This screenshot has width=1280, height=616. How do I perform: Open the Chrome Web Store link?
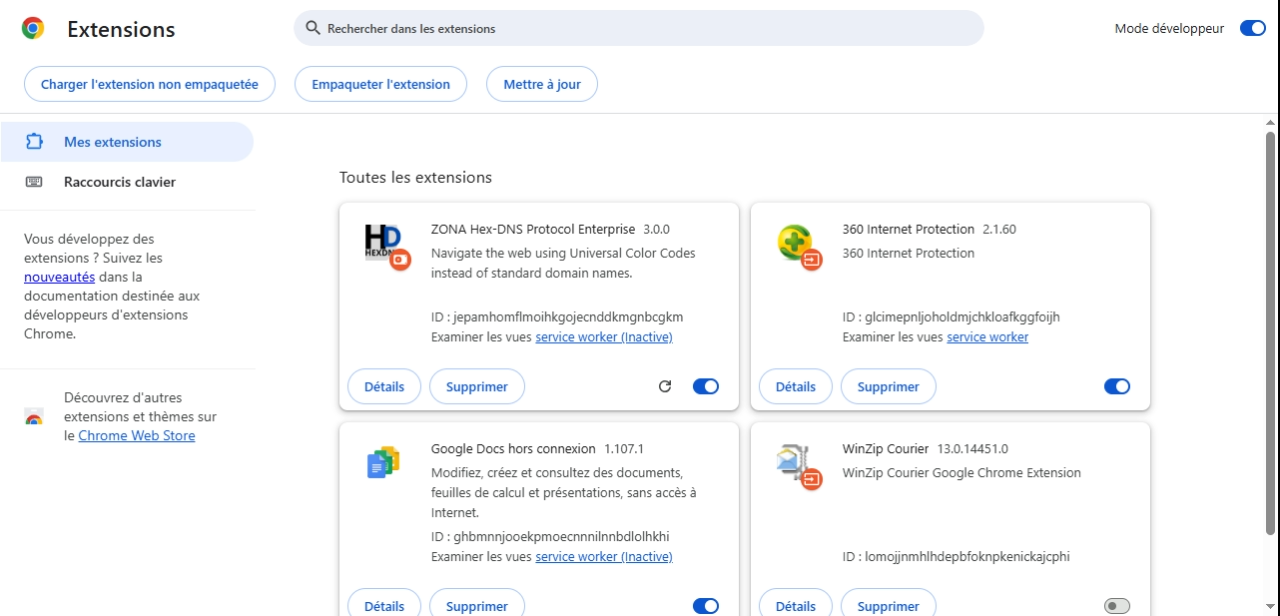pyautogui.click(x=136, y=436)
